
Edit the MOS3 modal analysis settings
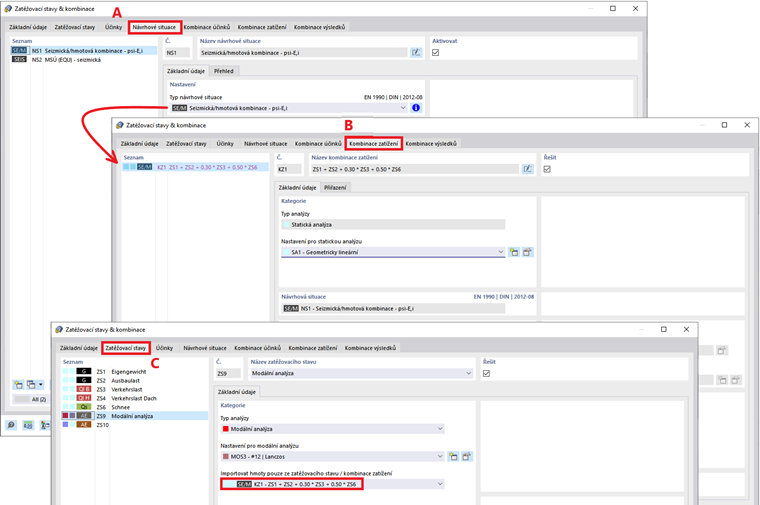pyautogui.click(x=466, y=457)
